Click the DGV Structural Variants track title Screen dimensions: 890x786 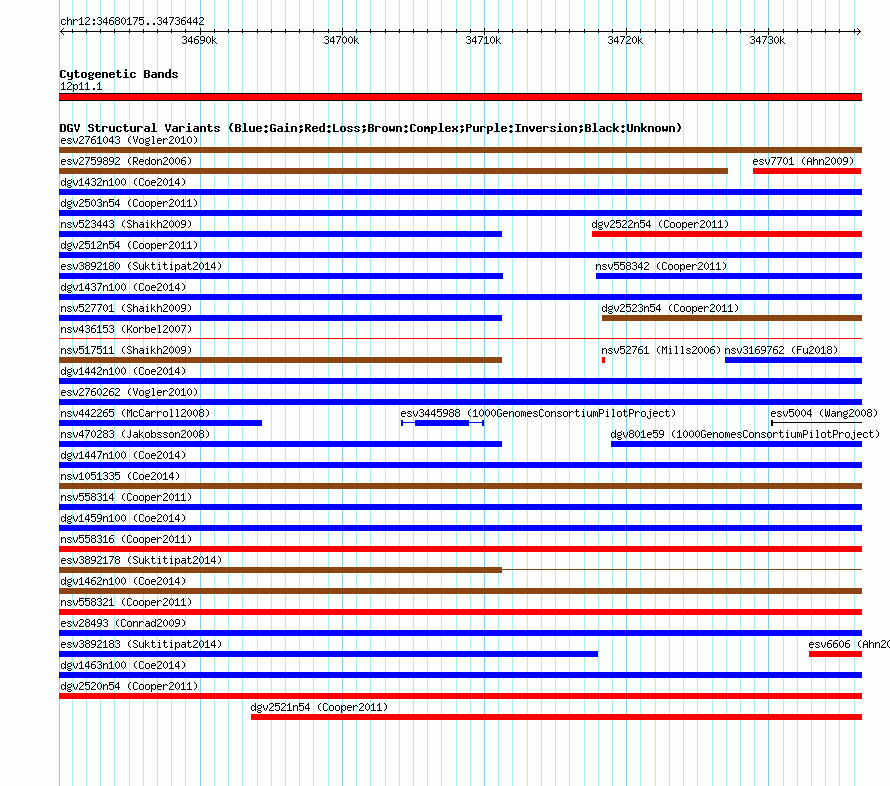point(371,128)
